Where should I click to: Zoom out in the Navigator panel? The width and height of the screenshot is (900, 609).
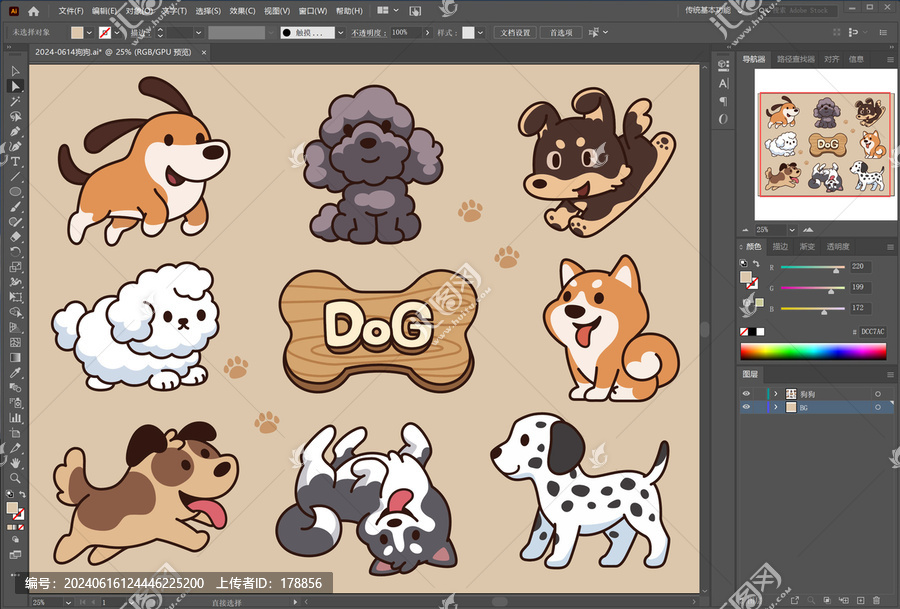pyautogui.click(x=746, y=230)
